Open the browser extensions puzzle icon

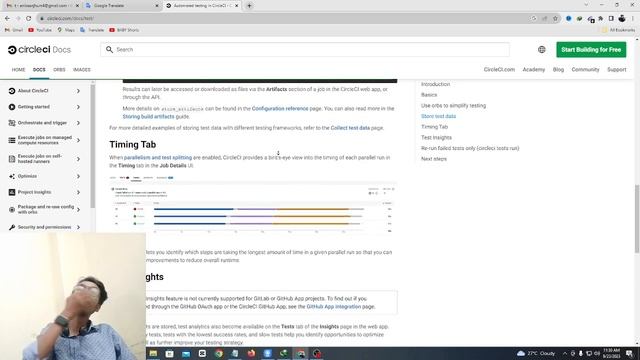(600, 18)
